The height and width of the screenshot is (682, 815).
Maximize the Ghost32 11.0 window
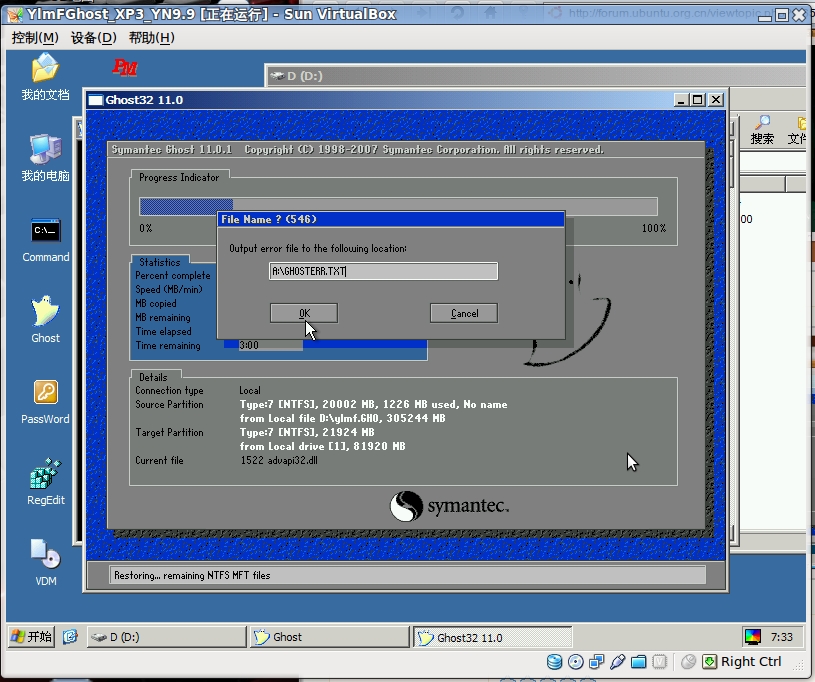pyautogui.click(x=698, y=100)
